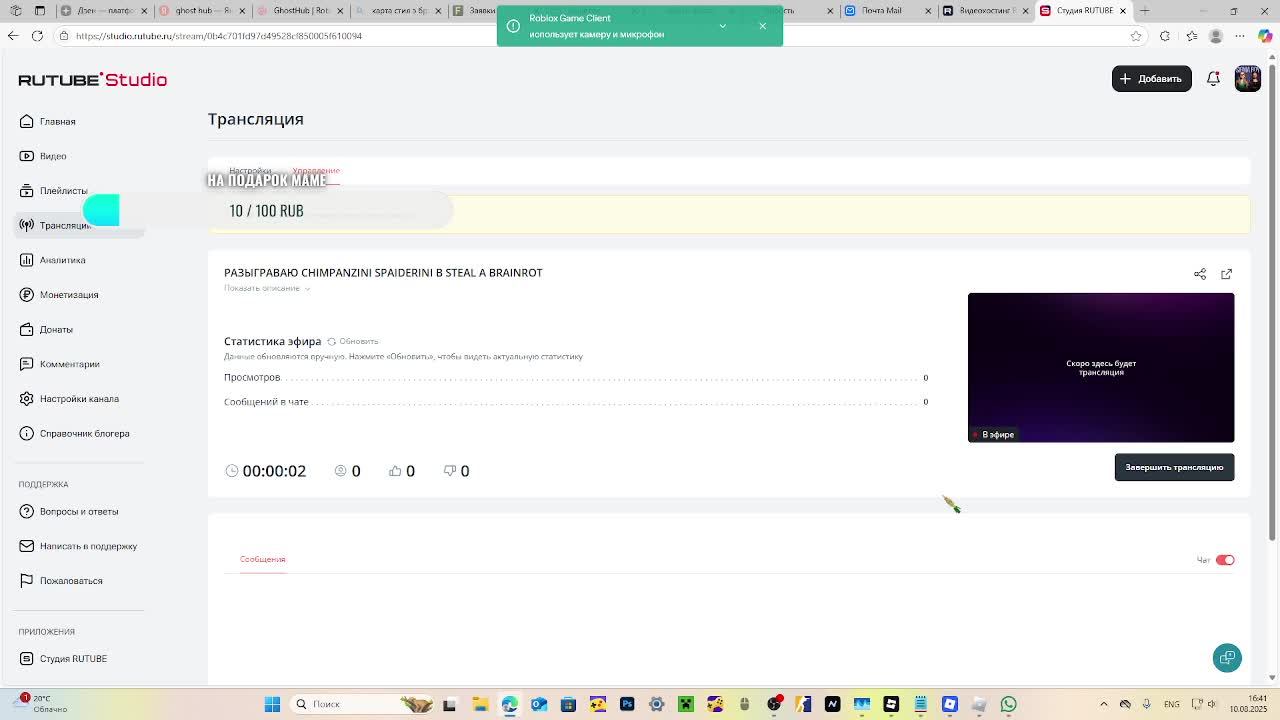Refresh stream statistics with Обновить
This screenshot has width=1280, height=720.
point(352,342)
